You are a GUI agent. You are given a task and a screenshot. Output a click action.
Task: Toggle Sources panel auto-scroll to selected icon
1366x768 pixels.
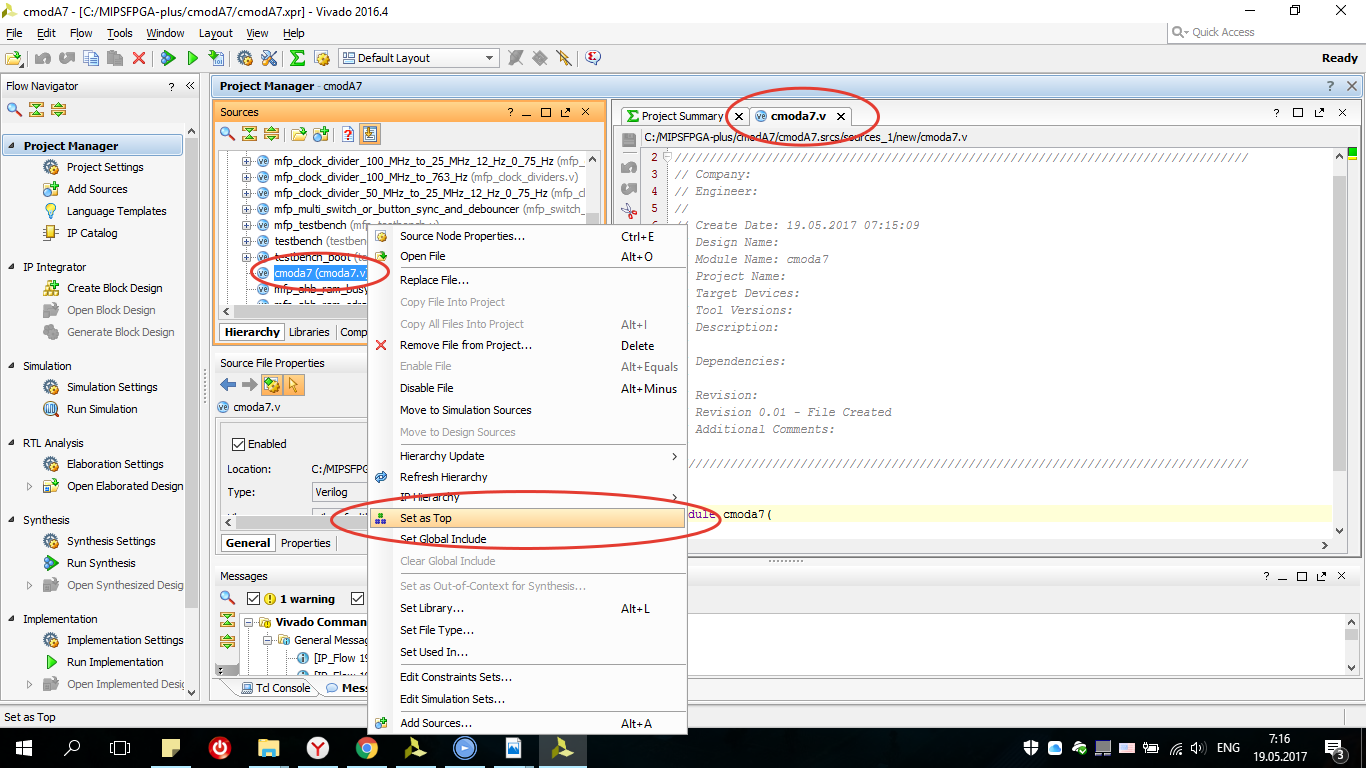370,134
